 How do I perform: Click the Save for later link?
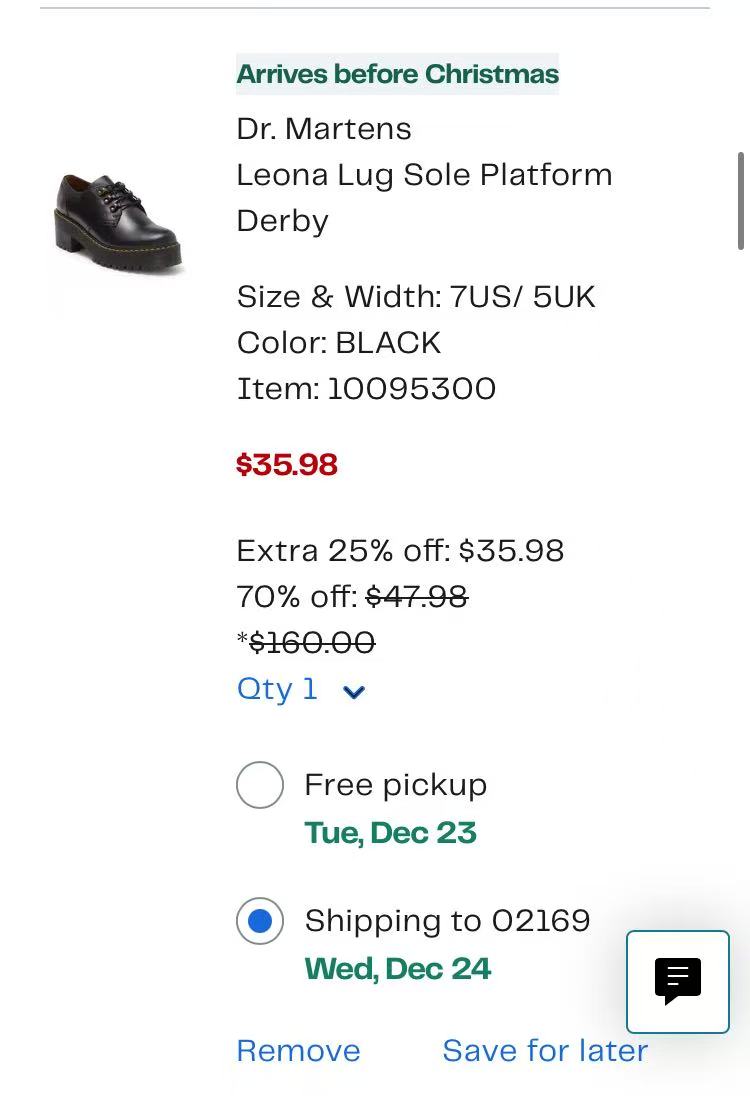[545, 1051]
